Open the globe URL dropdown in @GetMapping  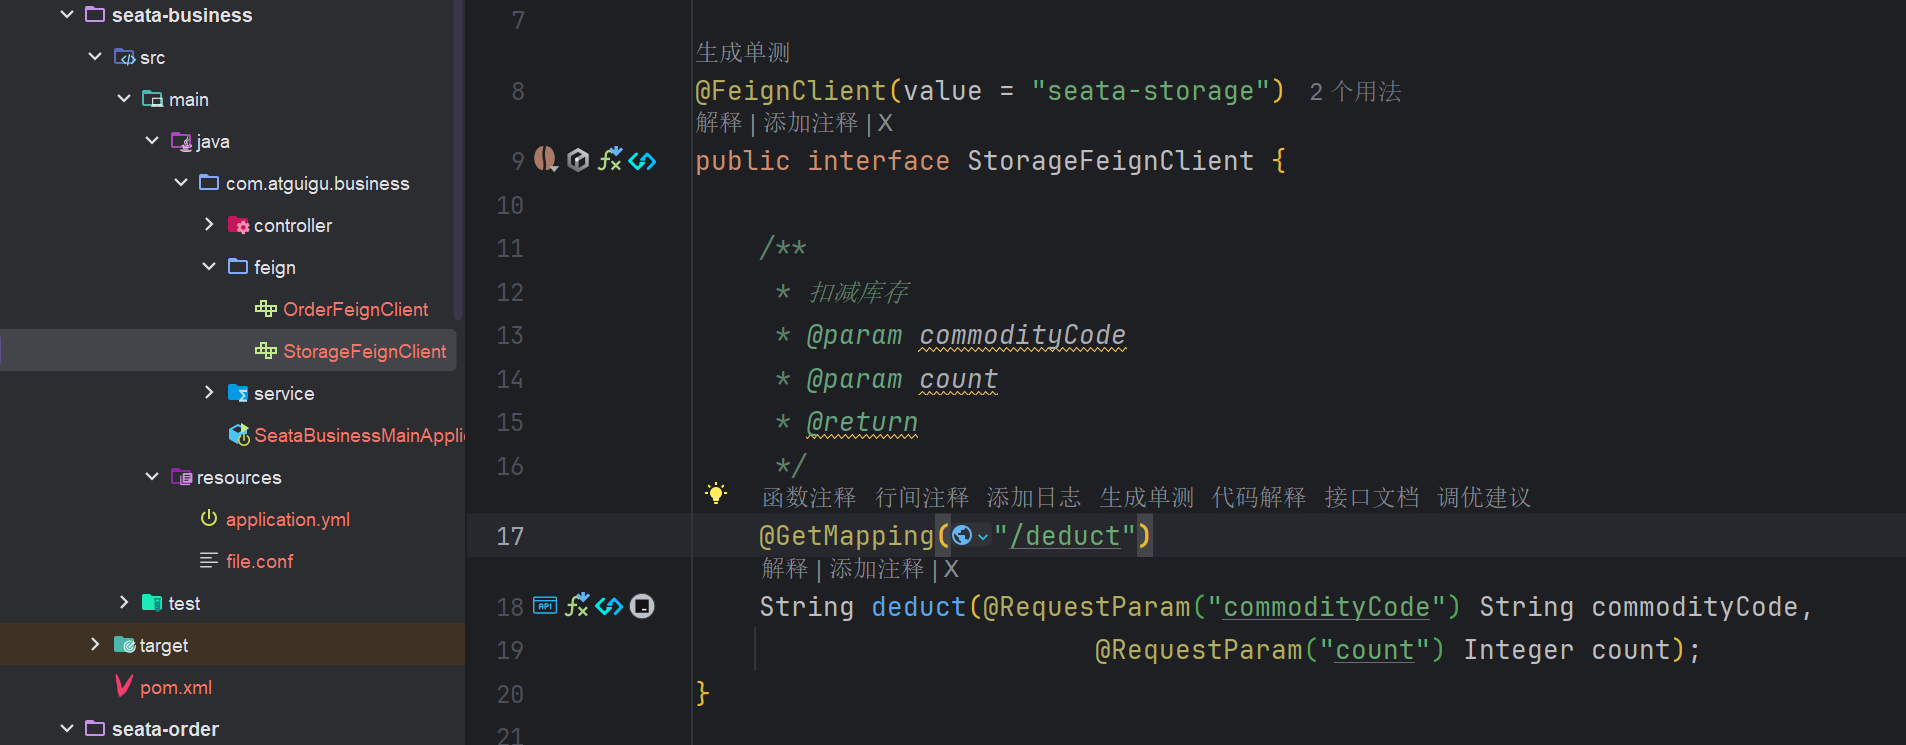(970, 536)
